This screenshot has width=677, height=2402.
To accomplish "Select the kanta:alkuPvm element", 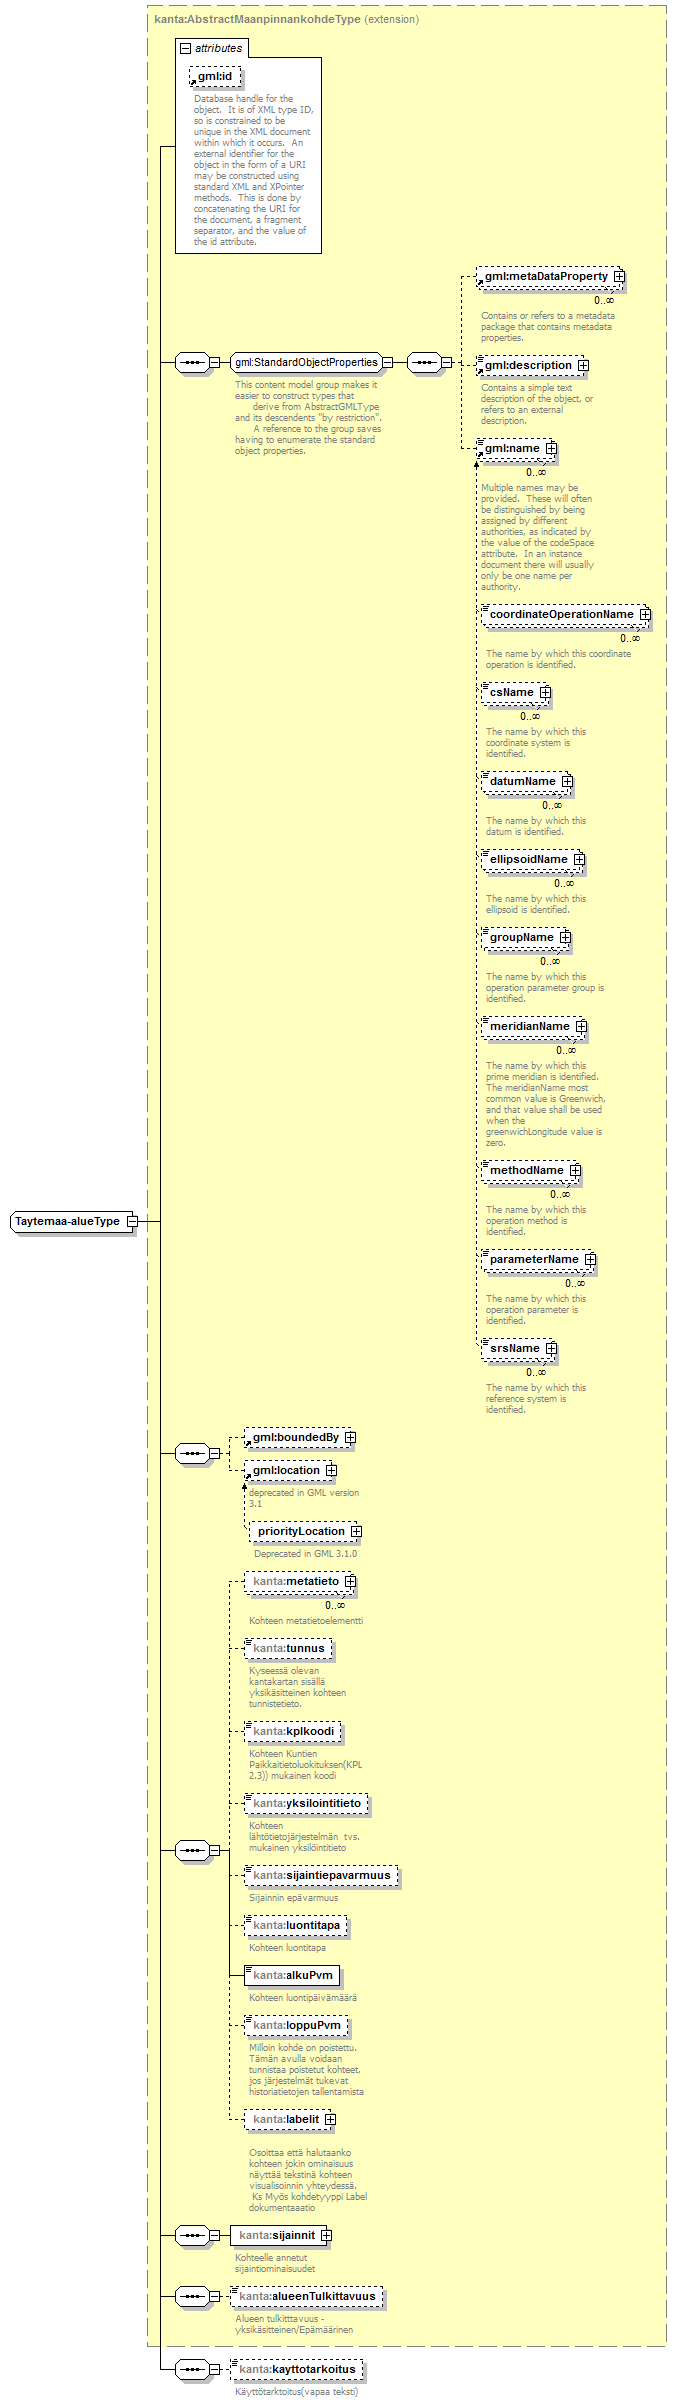I will 292,1975.
